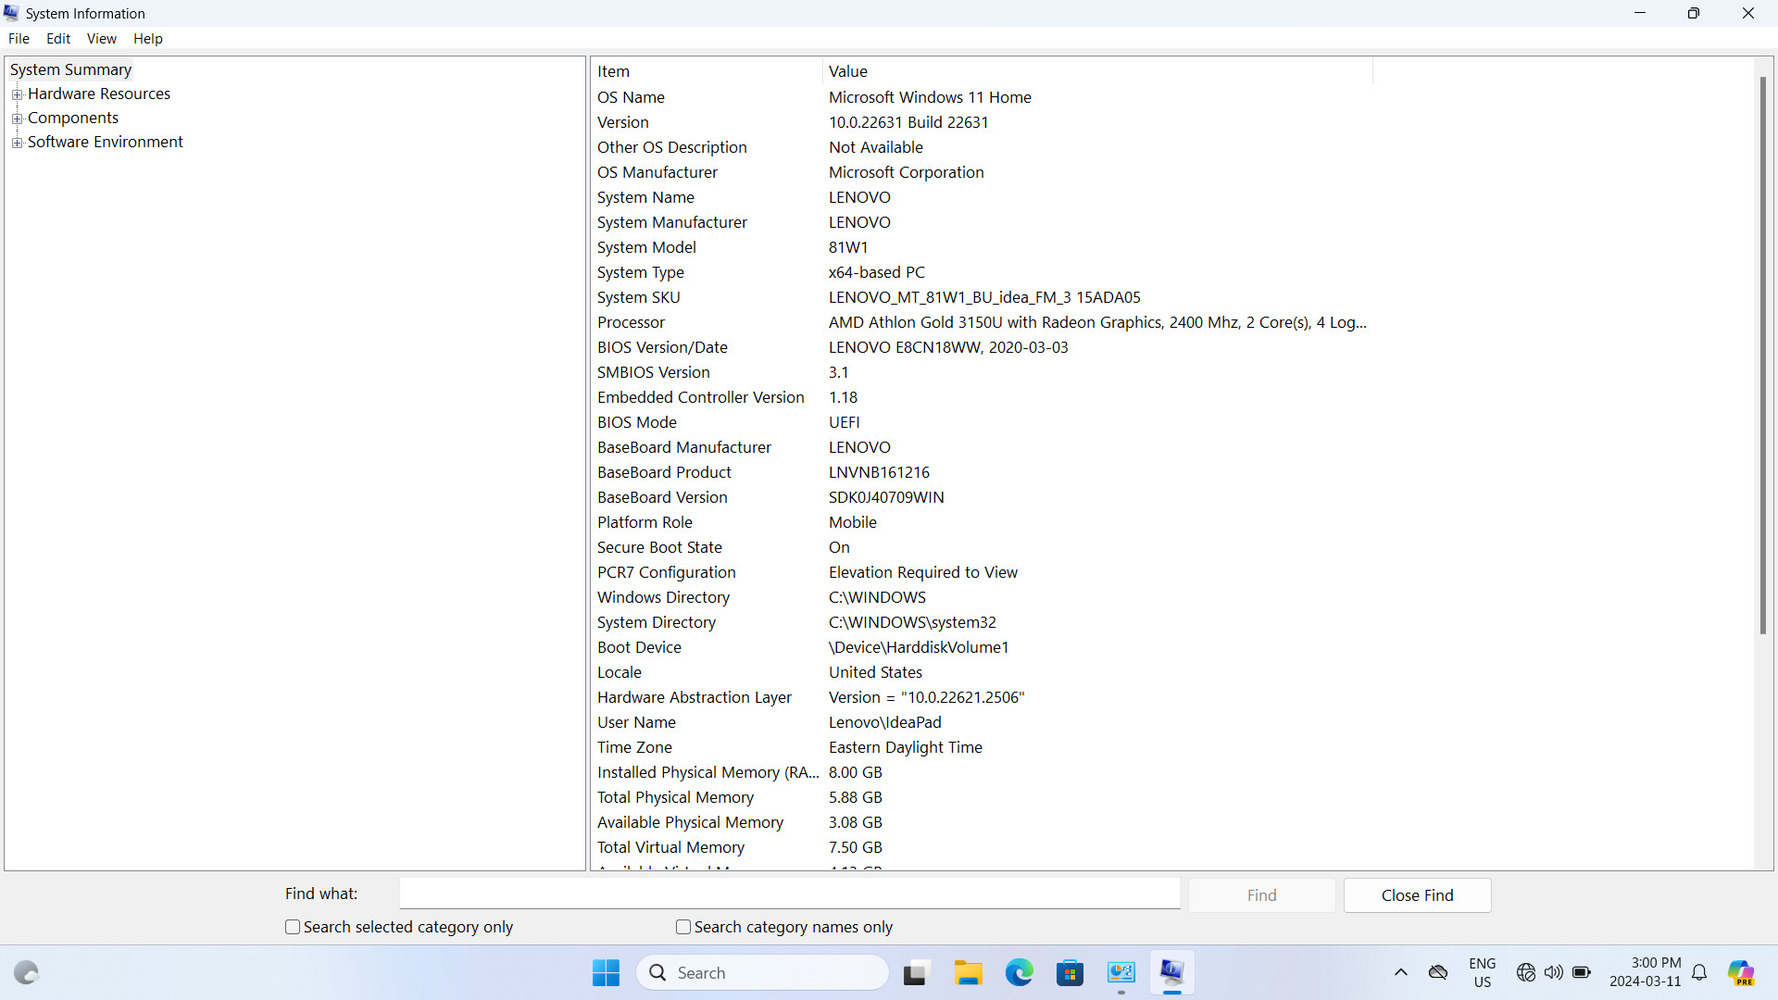This screenshot has width=1778, height=1000.
Task: Open the clock showing 3:00 PM
Action: point(1645,972)
